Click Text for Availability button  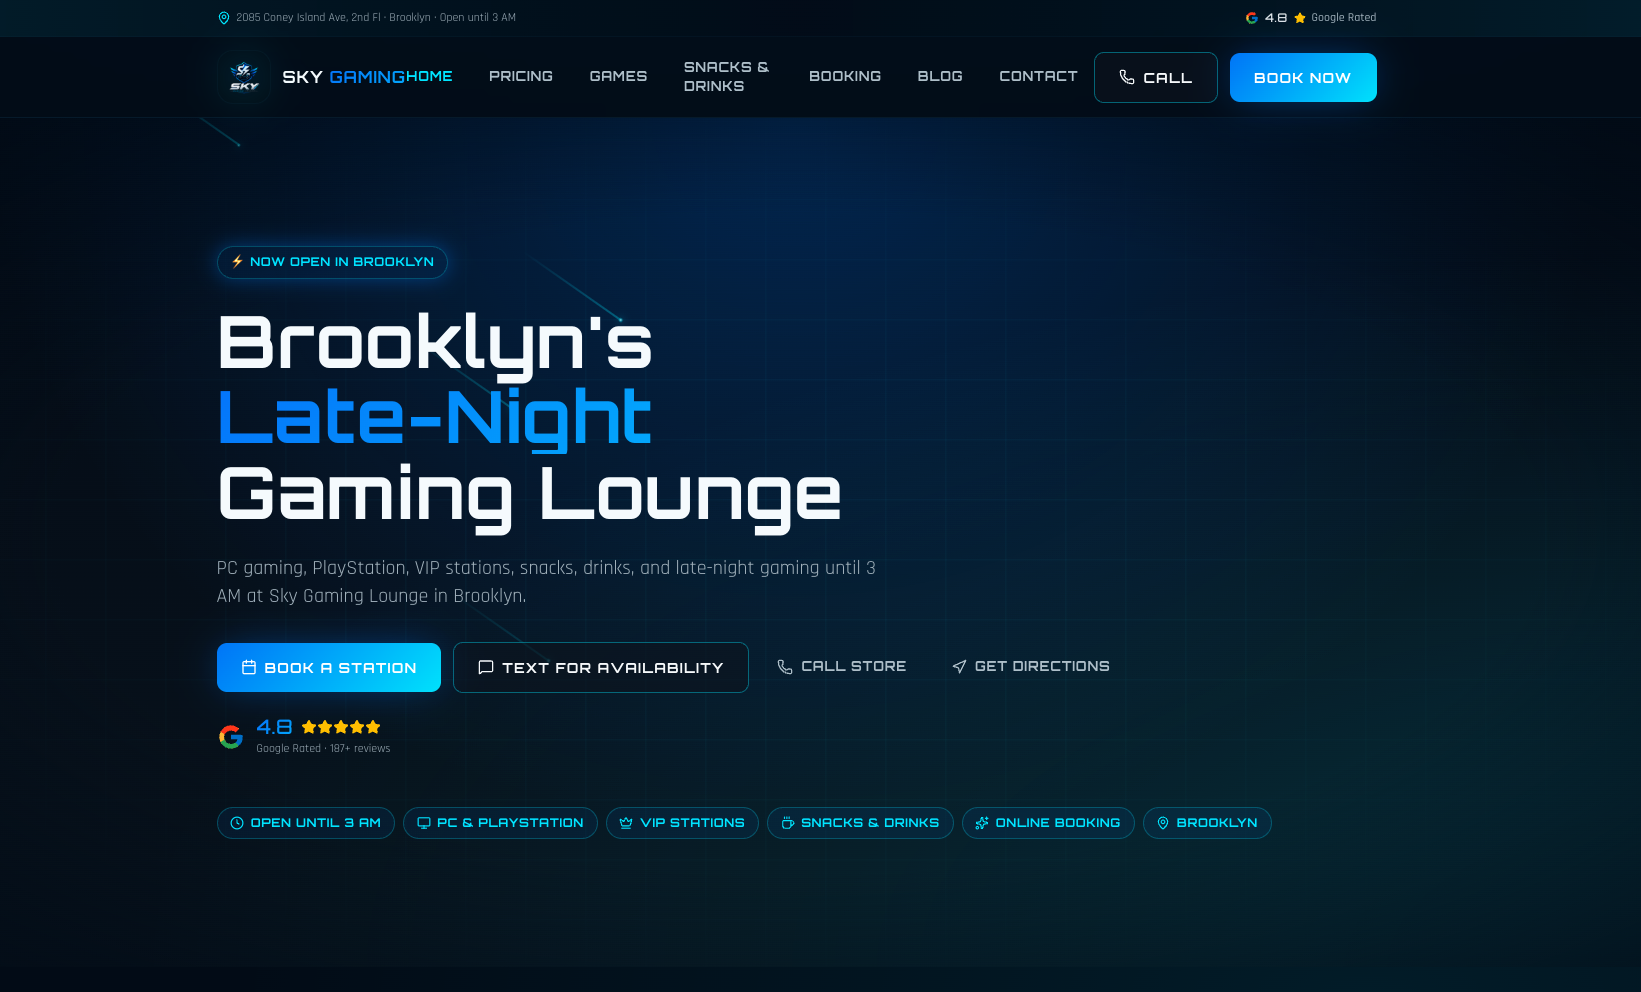click(601, 667)
